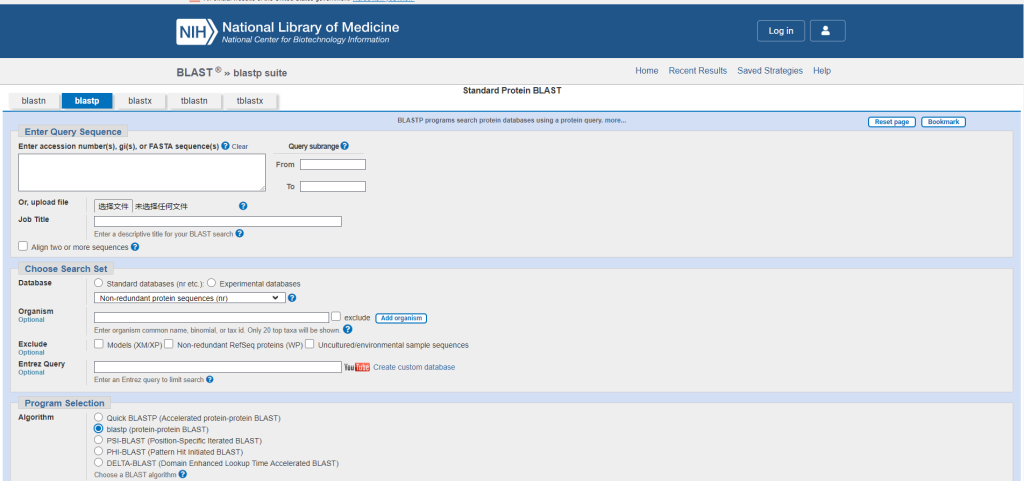Open Recent Results in navigation
Viewport: 1024px width, 481px height.
coord(697,71)
